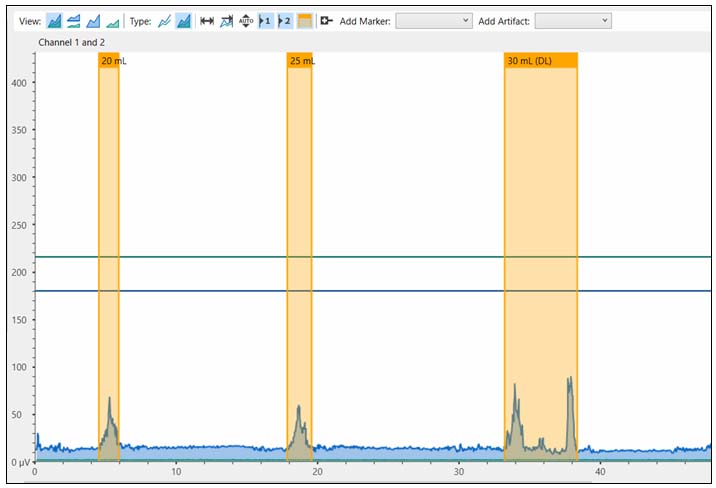
Task: Click the icon next to fit-width
Action: point(226,21)
